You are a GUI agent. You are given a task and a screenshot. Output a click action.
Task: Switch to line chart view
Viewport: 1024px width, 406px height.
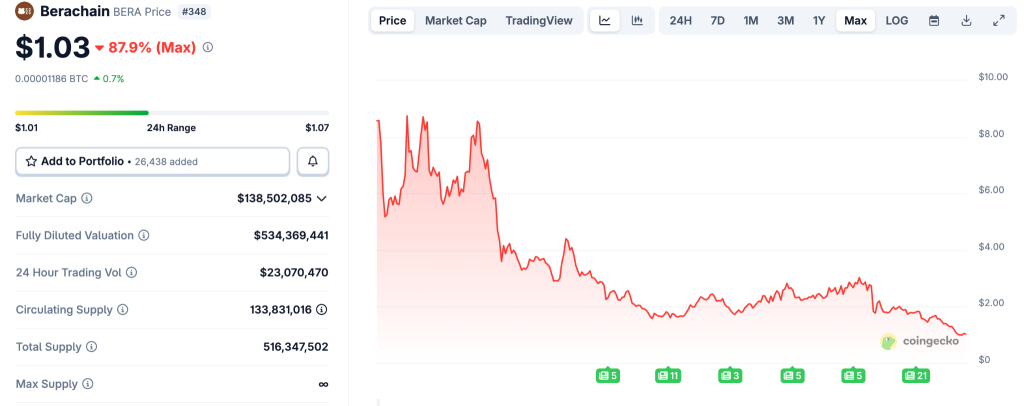tap(604, 20)
